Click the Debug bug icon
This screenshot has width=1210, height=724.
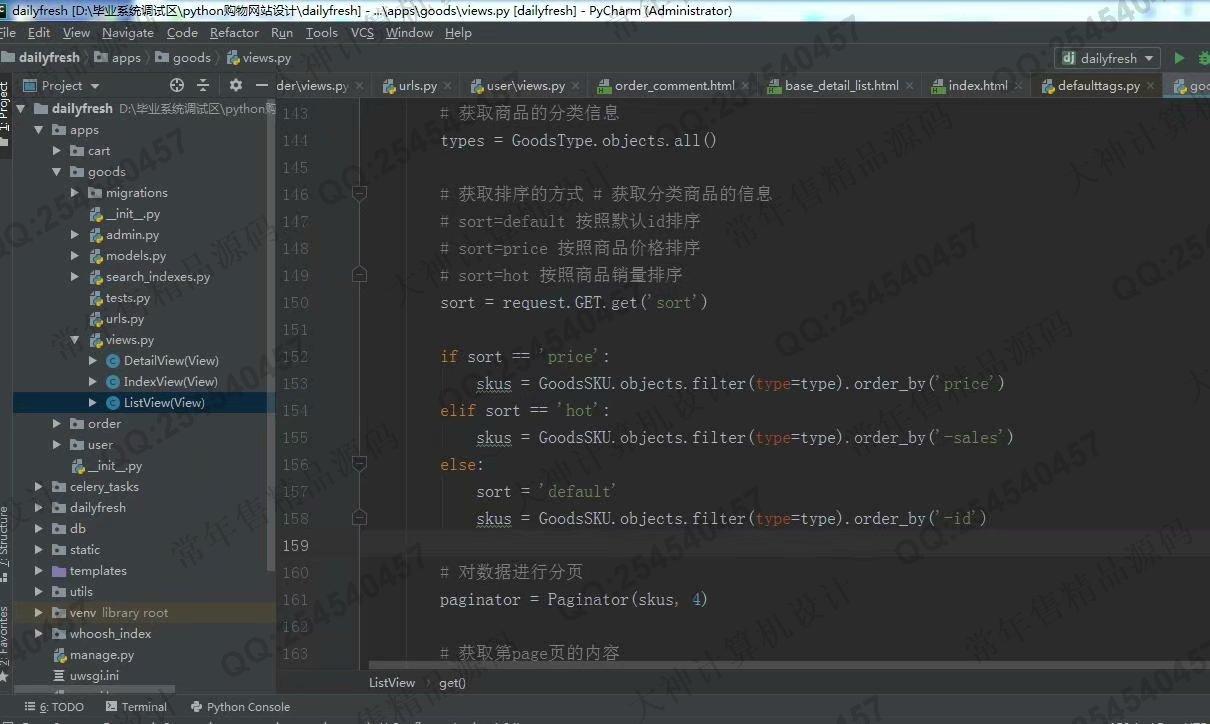click(1203, 58)
